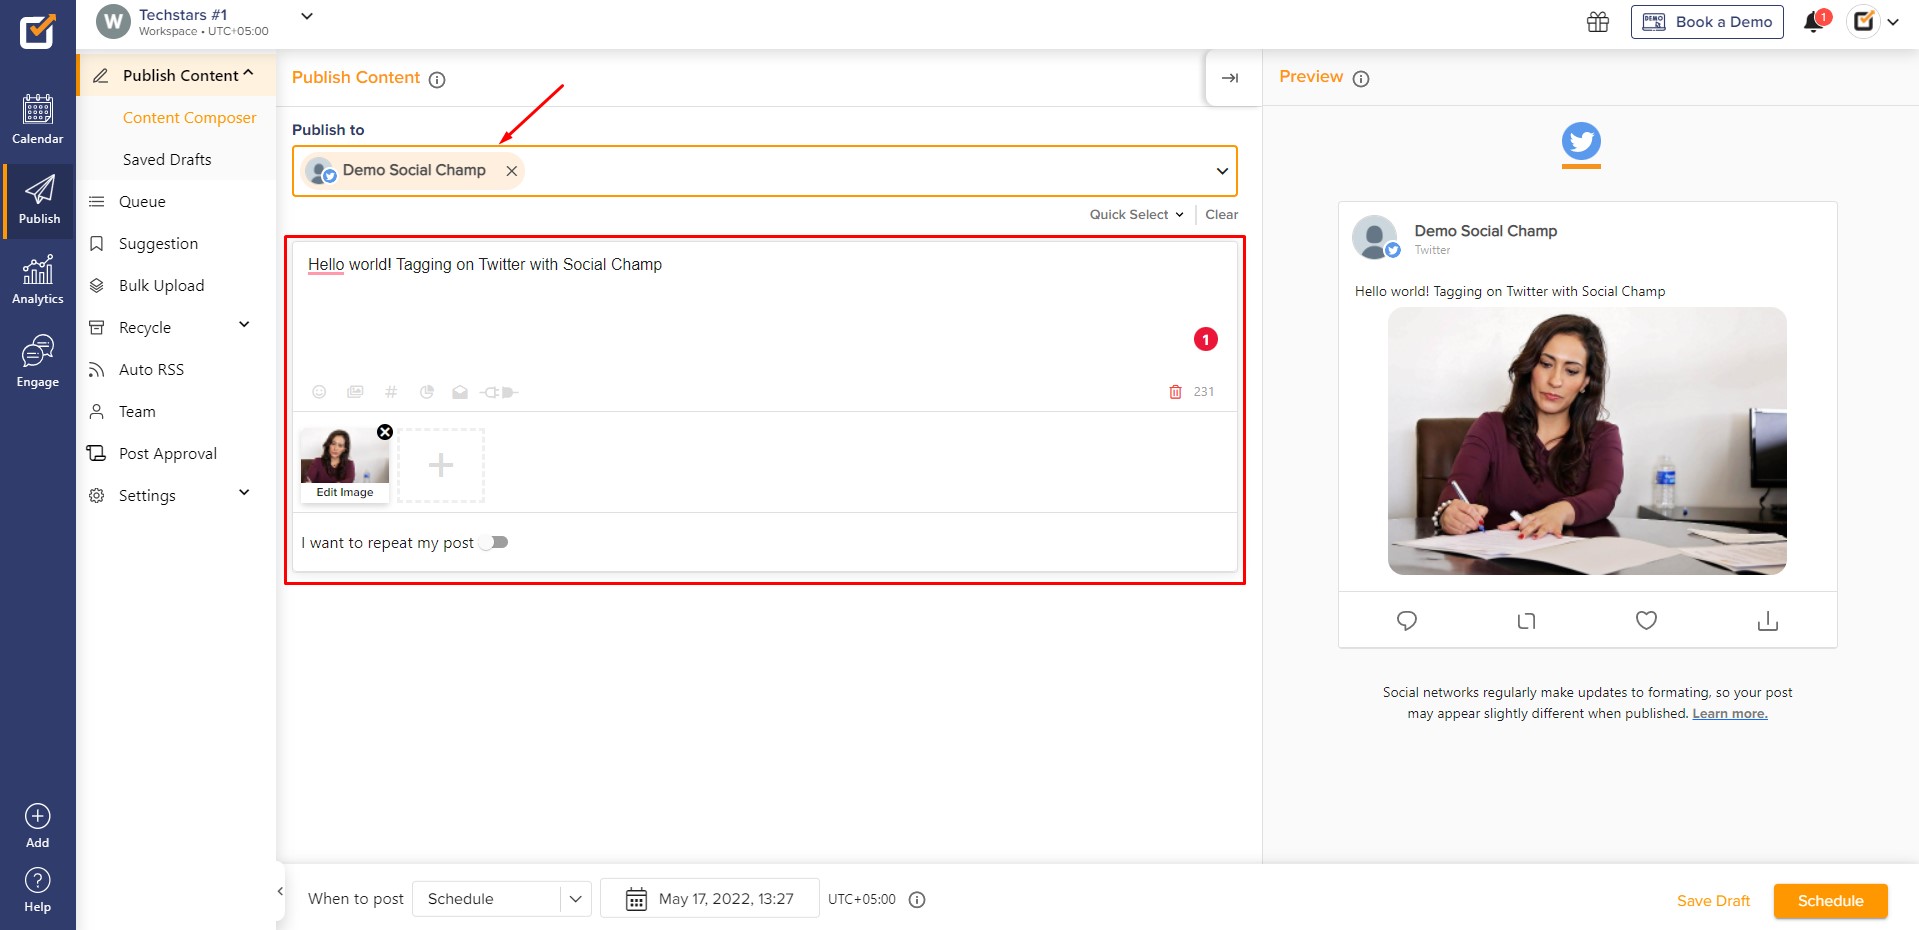Click the hashtag icon in the composer
The image size is (1919, 930).
pos(391,392)
